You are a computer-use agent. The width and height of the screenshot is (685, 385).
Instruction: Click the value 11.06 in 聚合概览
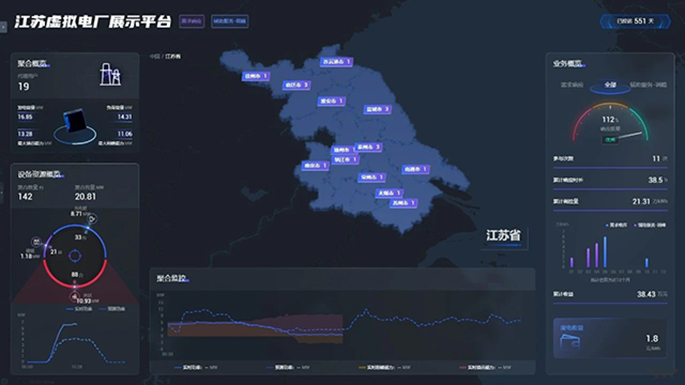(125, 134)
